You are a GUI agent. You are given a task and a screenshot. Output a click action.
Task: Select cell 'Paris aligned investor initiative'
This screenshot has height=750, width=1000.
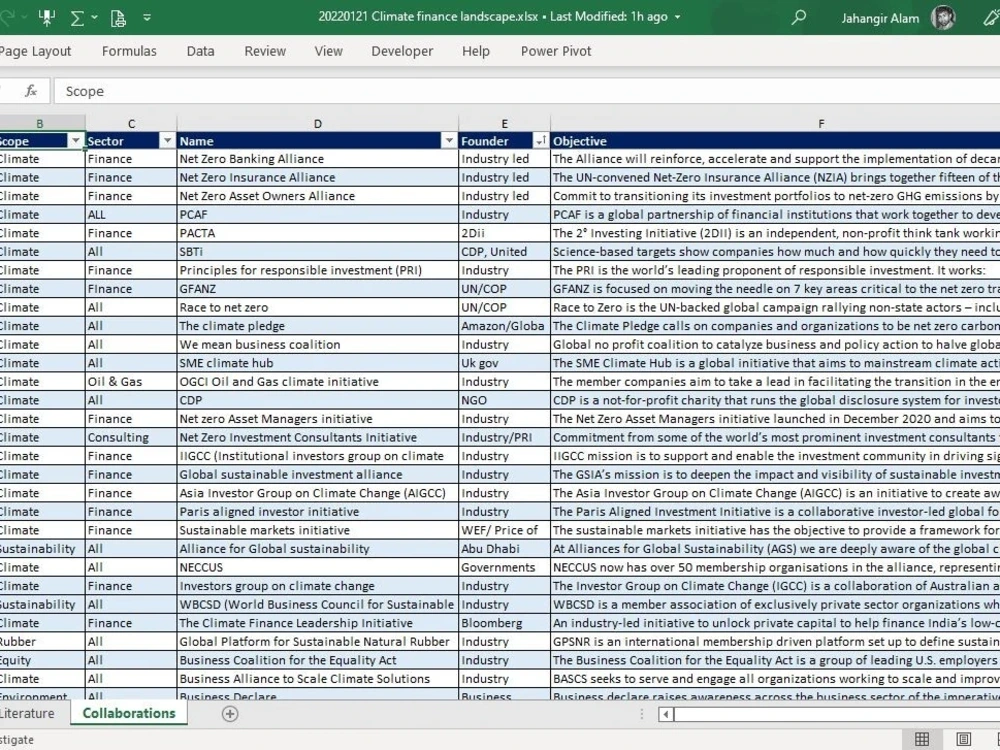click(x=318, y=511)
